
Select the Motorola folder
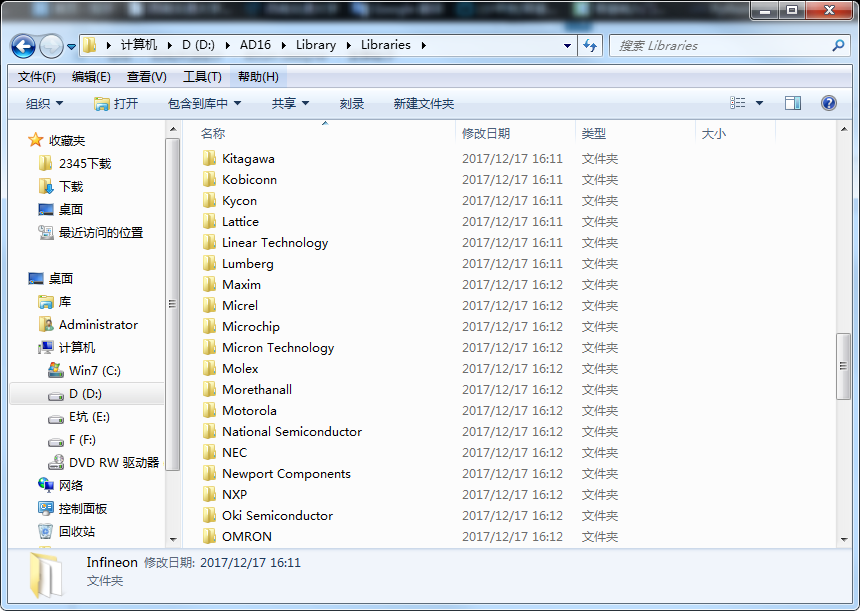240,410
